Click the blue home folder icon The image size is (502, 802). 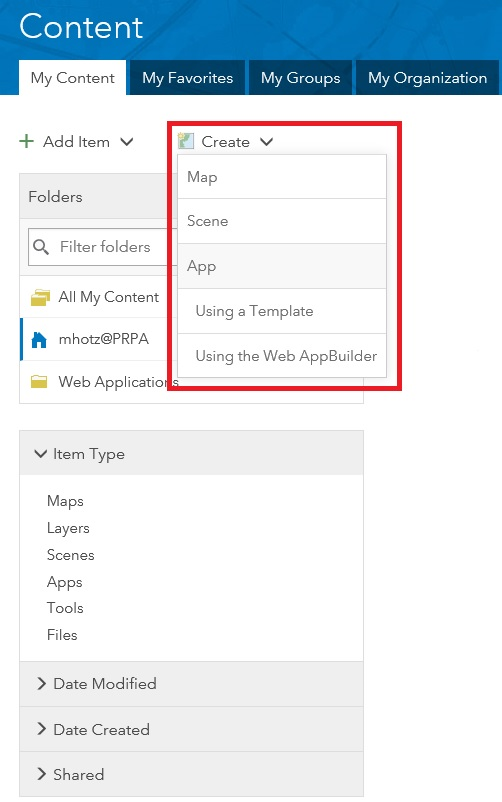39,340
